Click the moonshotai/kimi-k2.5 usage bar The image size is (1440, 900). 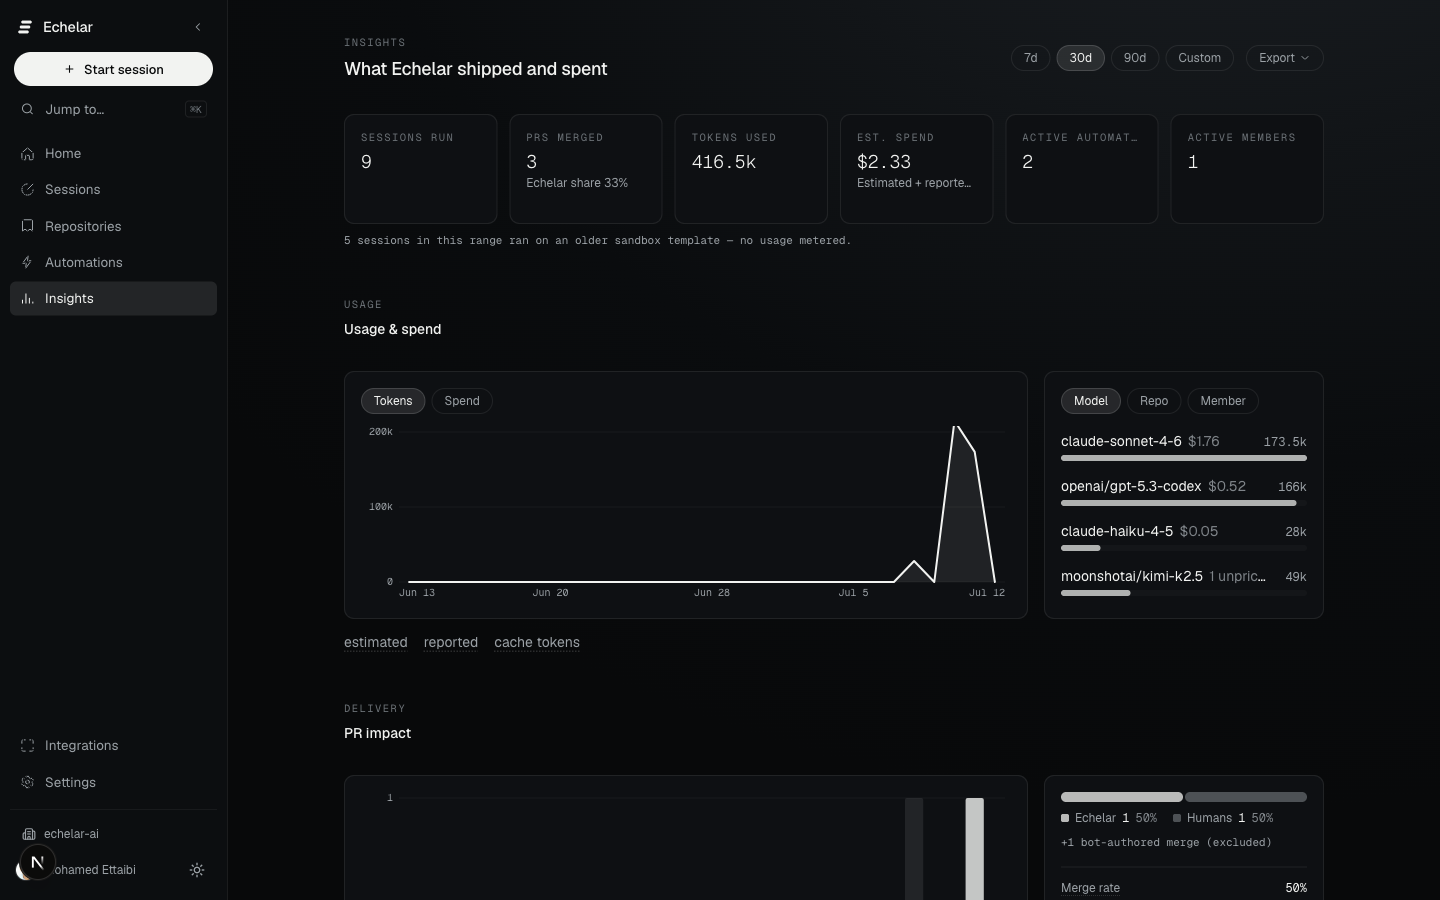pyautogui.click(x=1184, y=593)
